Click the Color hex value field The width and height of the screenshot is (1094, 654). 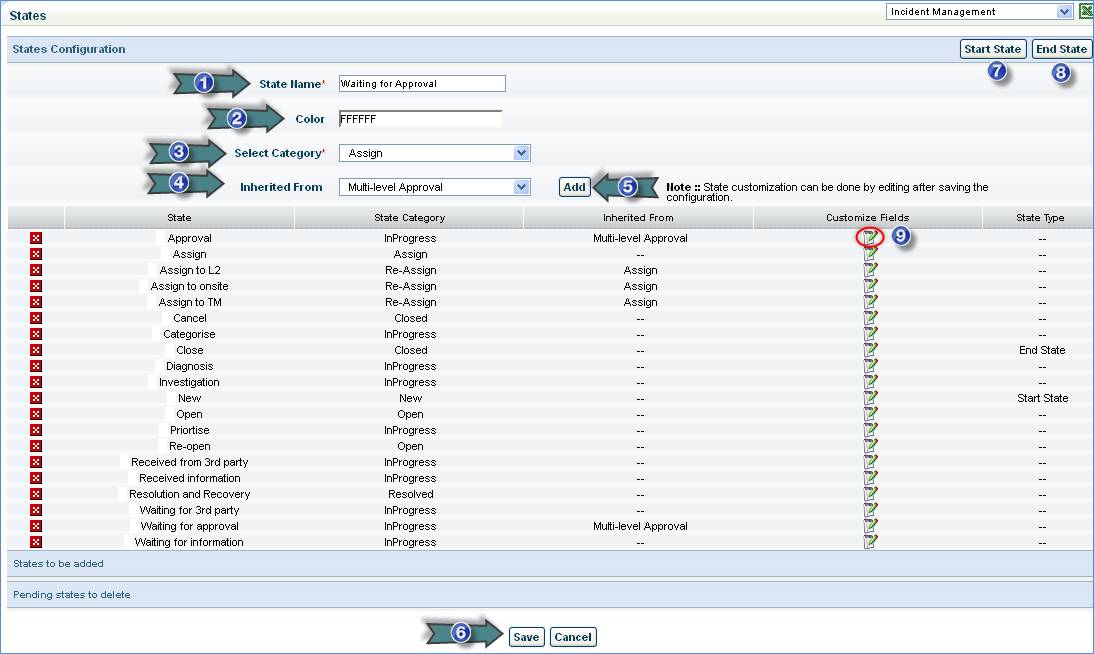(420, 119)
